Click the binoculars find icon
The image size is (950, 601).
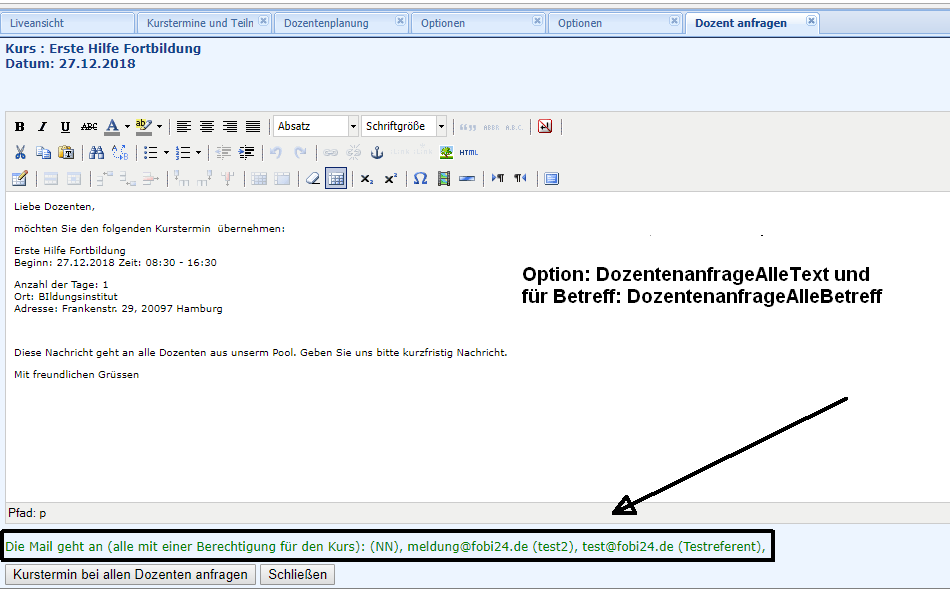(x=96, y=153)
